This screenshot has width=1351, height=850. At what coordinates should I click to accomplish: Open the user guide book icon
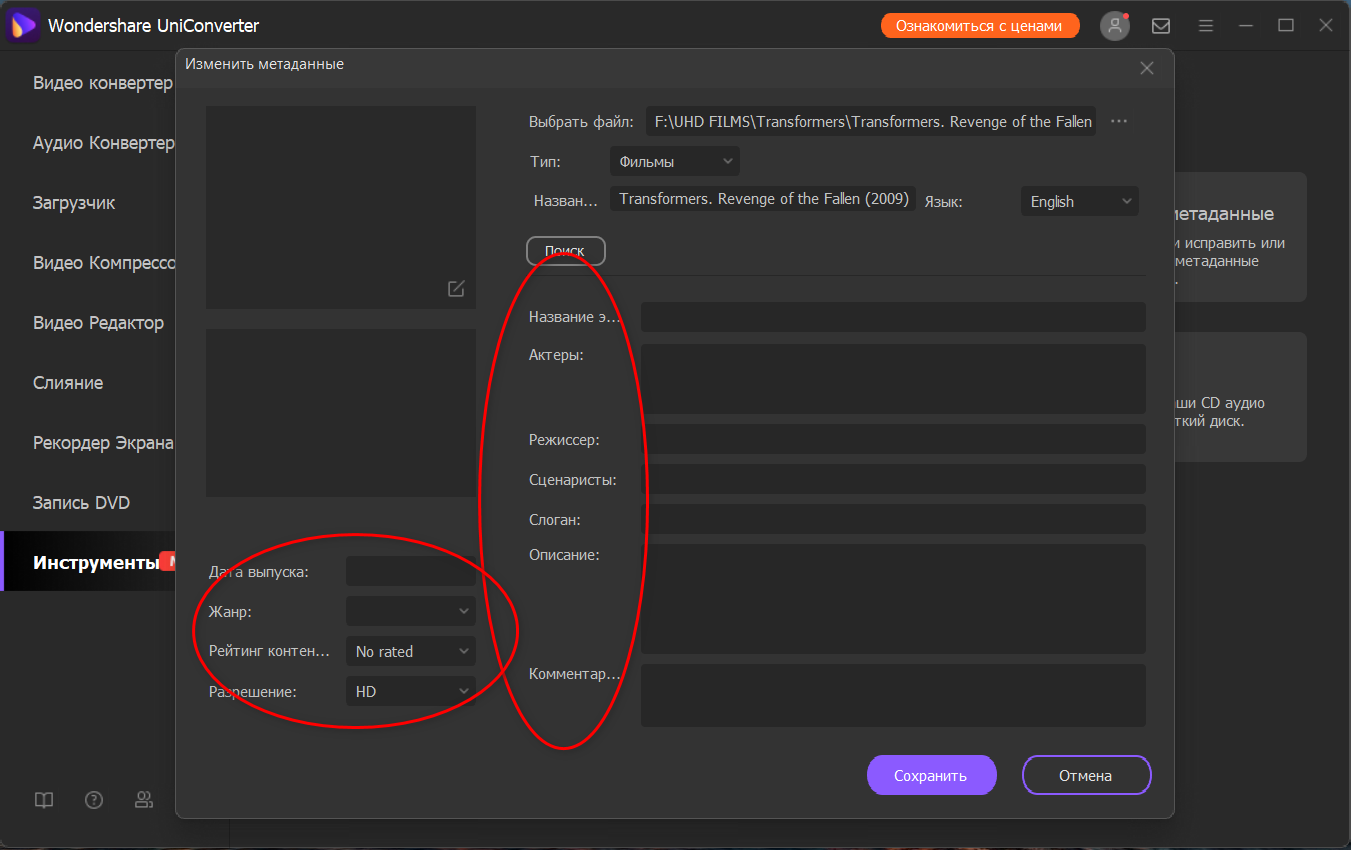[43, 800]
